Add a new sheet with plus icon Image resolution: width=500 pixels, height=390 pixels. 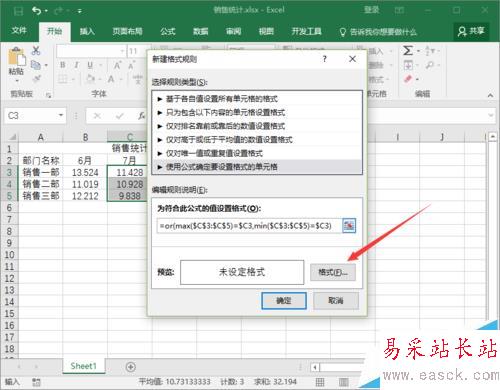[131, 367]
